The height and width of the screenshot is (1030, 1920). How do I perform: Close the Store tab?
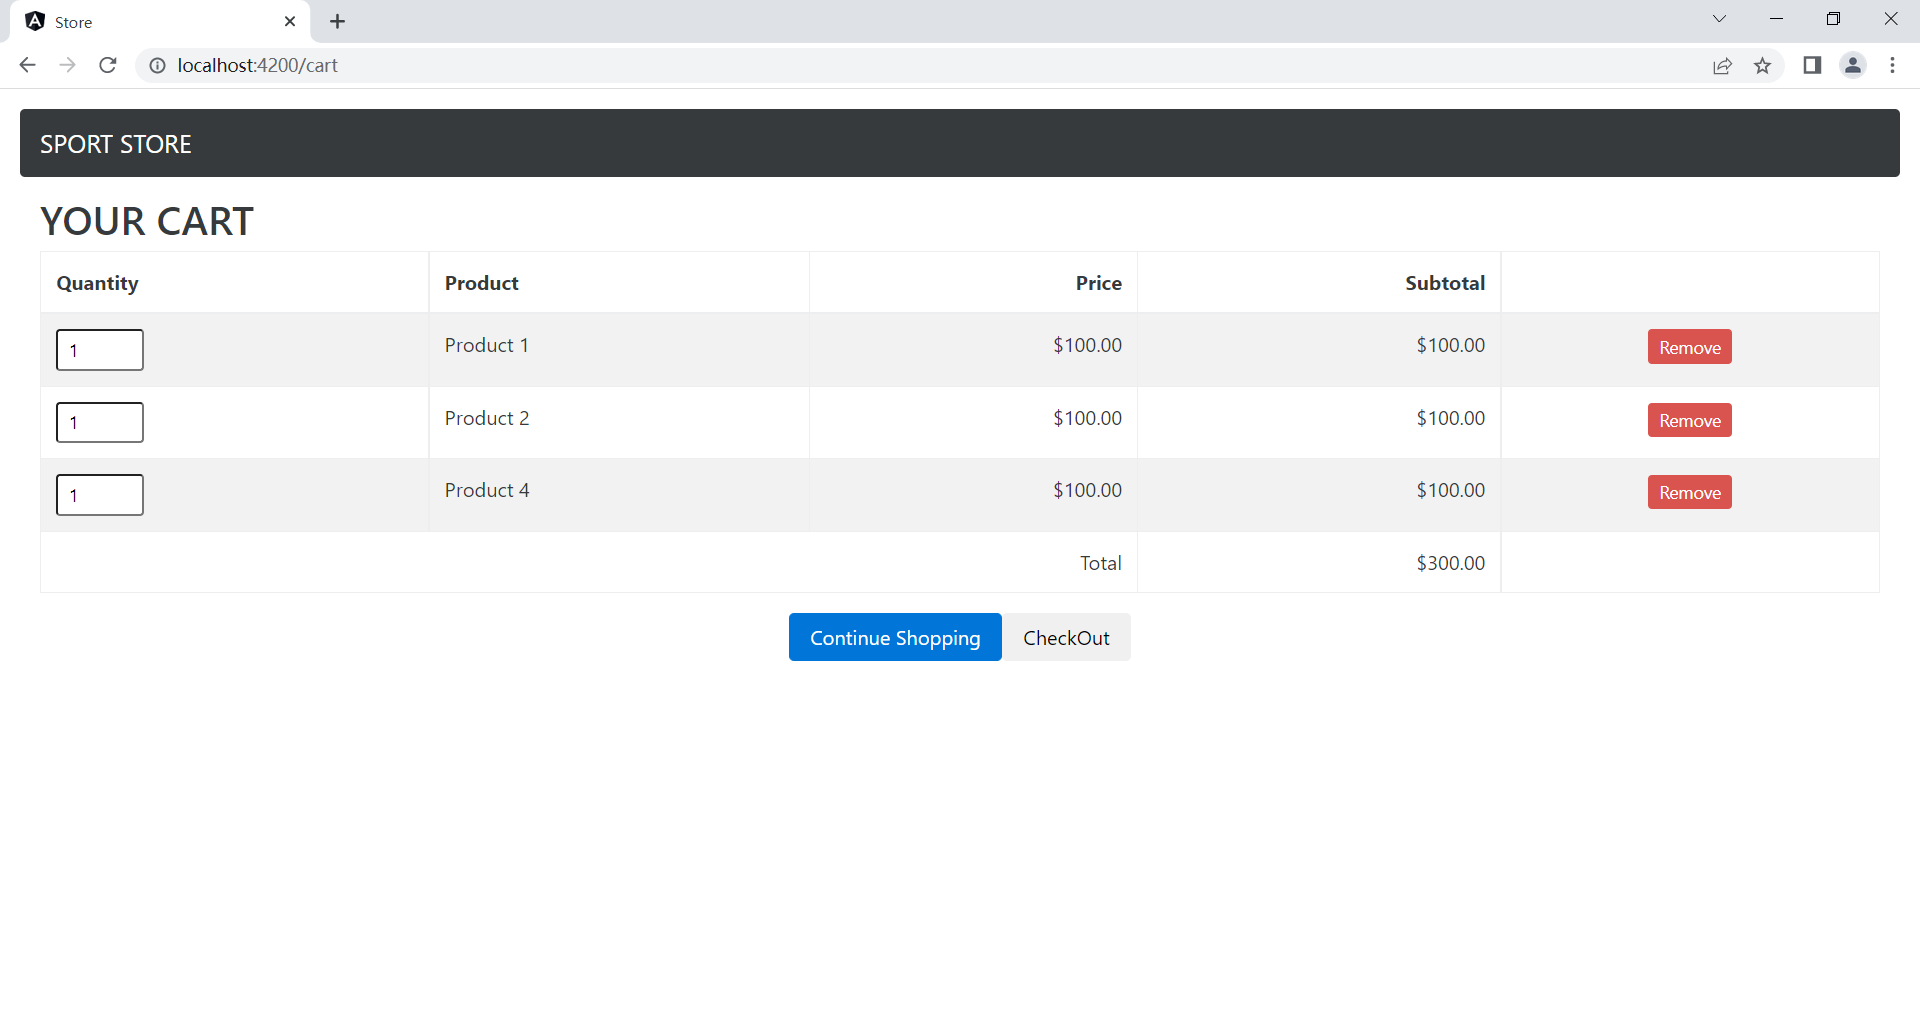coord(290,21)
